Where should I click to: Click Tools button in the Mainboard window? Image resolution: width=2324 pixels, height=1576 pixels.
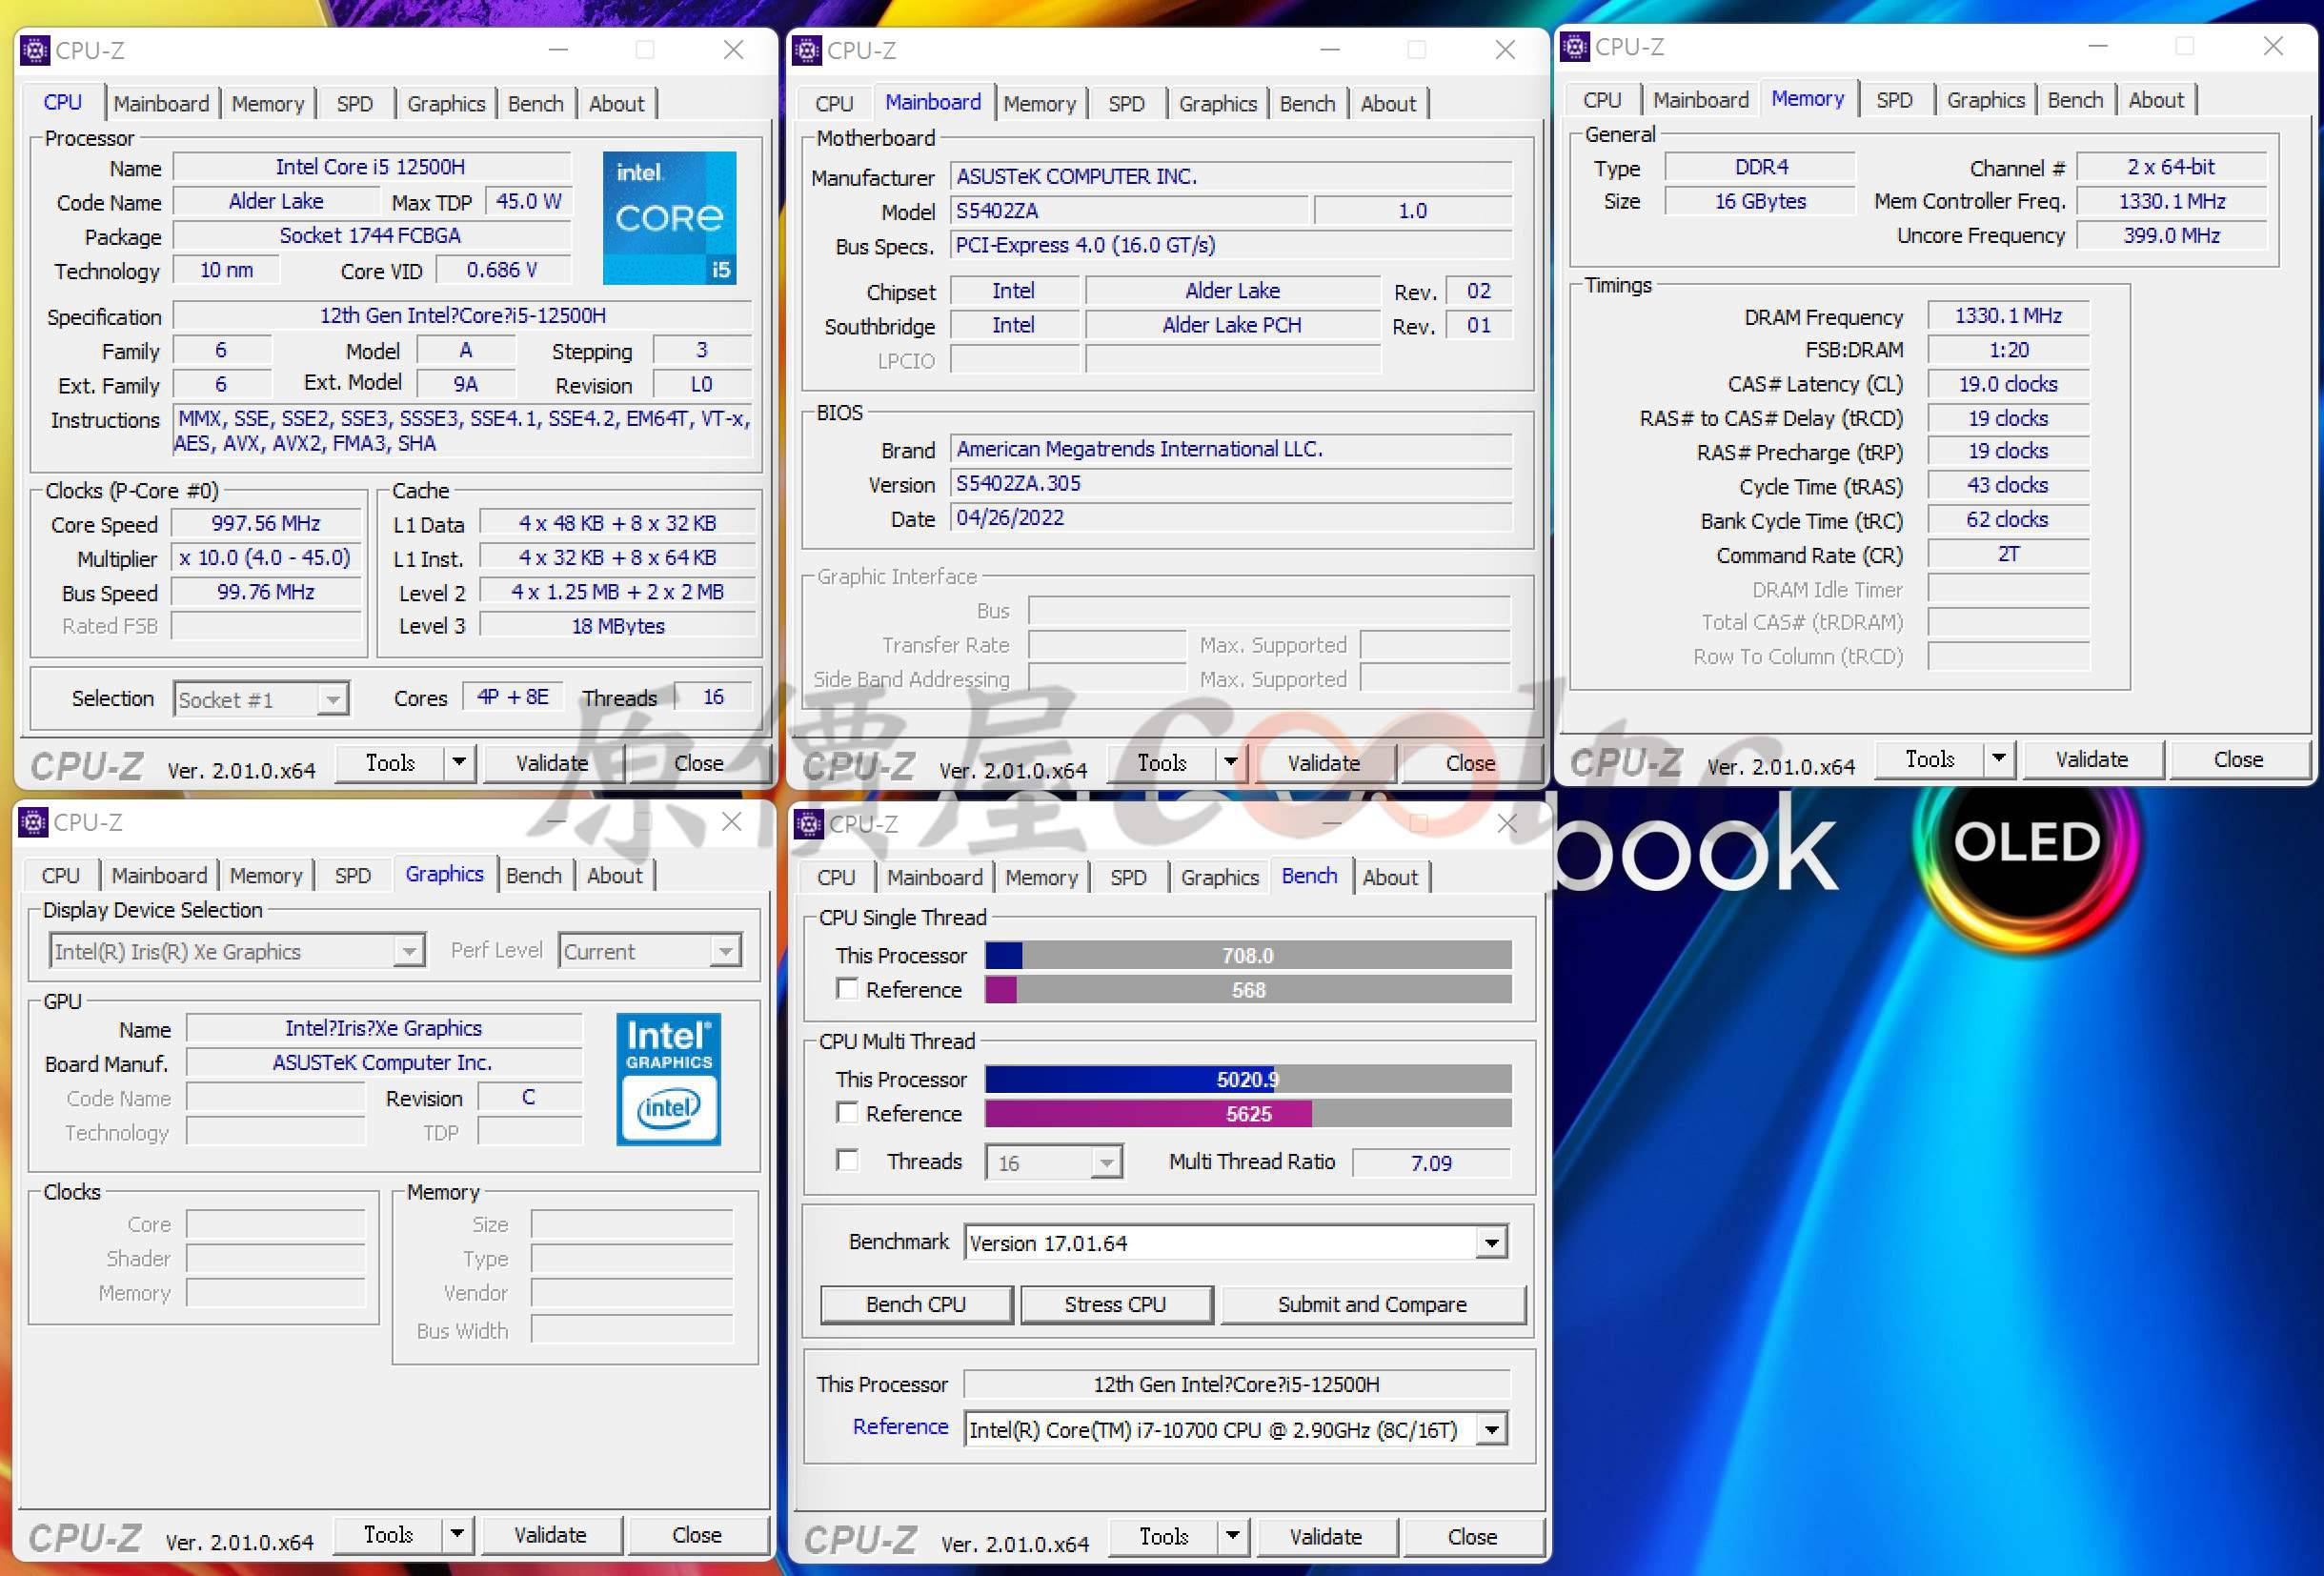1162,763
